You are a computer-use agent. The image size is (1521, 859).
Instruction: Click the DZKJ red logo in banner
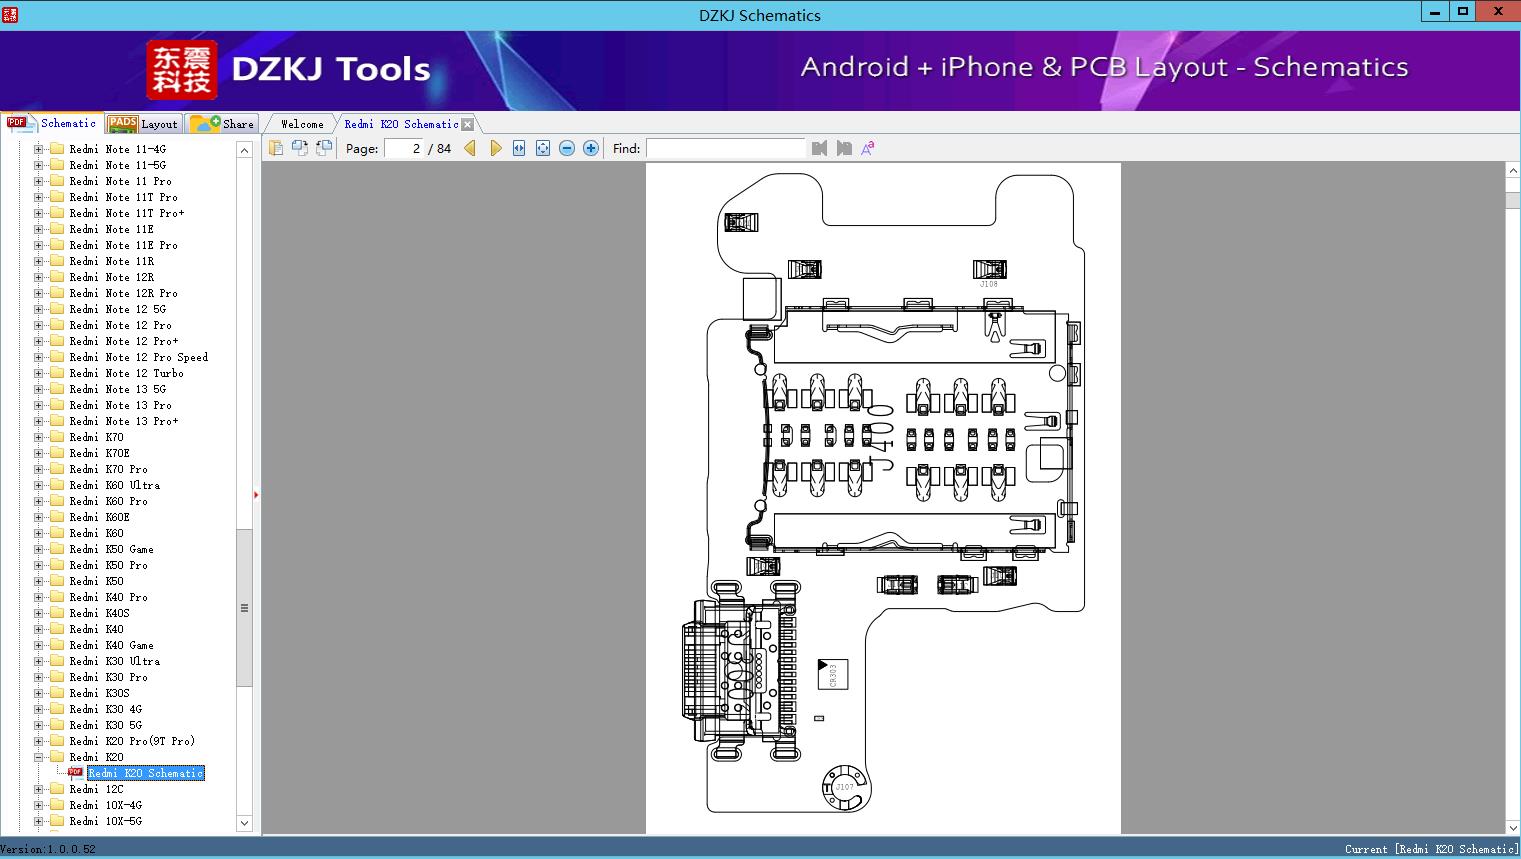(181, 70)
